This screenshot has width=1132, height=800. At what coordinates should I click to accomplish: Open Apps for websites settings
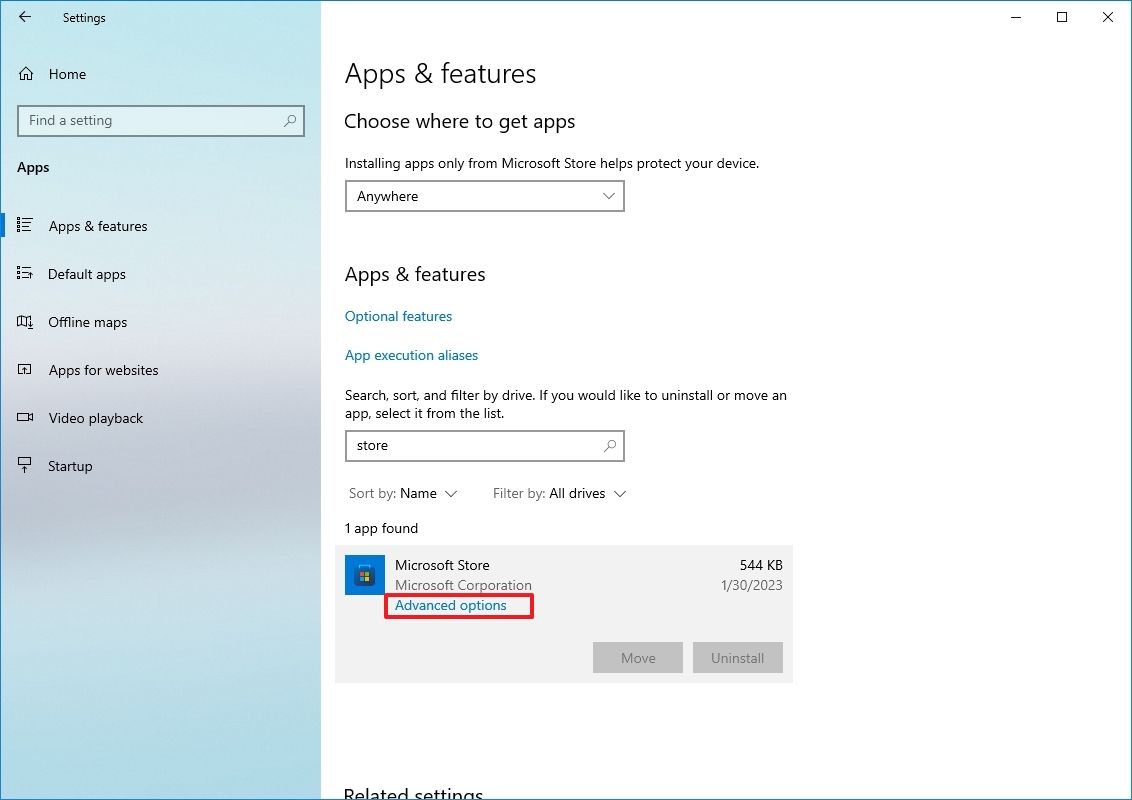(103, 370)
